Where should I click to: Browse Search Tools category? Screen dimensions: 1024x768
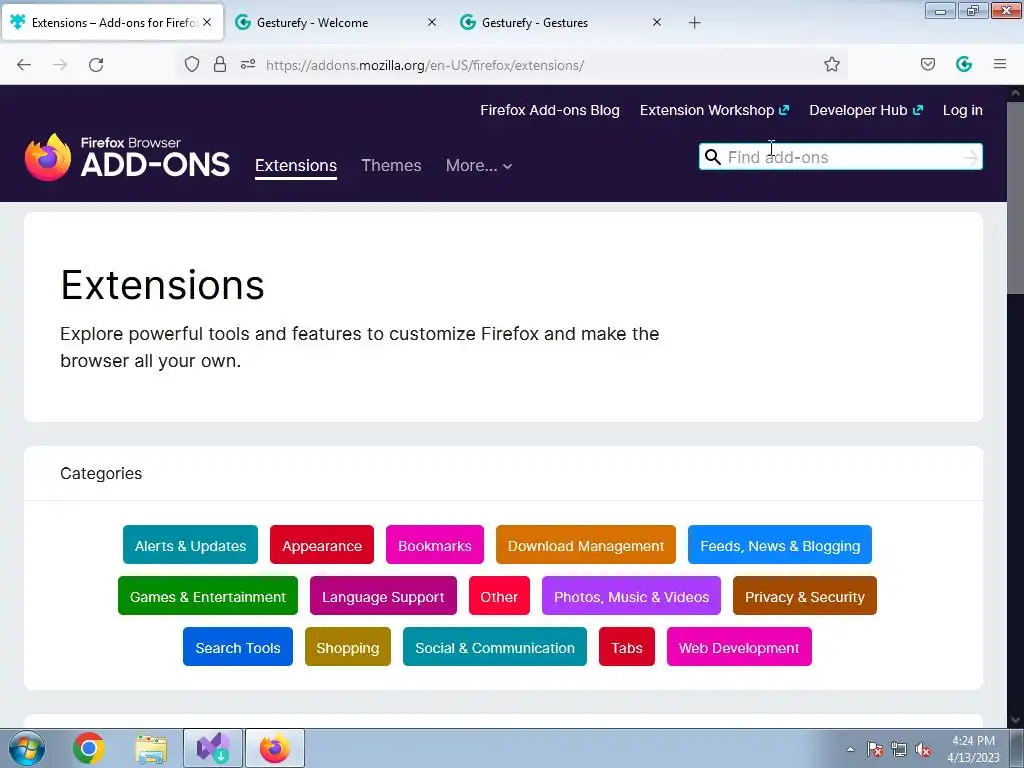[x=238, y=647]
